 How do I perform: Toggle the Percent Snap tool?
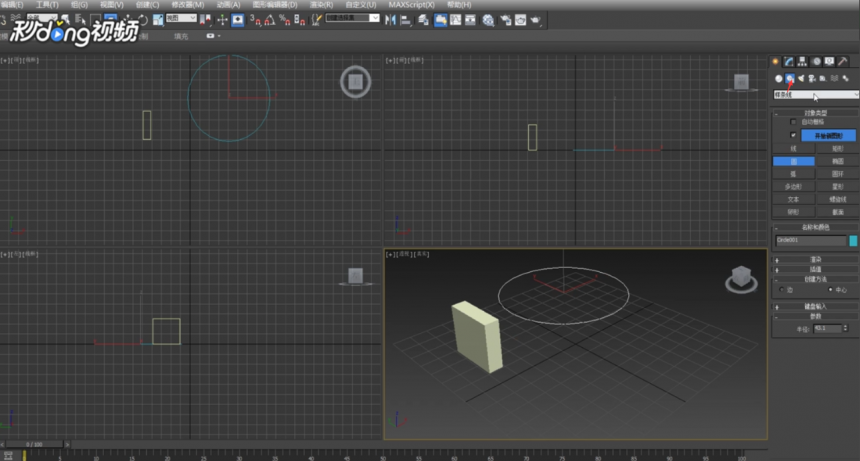pos(285,20)
